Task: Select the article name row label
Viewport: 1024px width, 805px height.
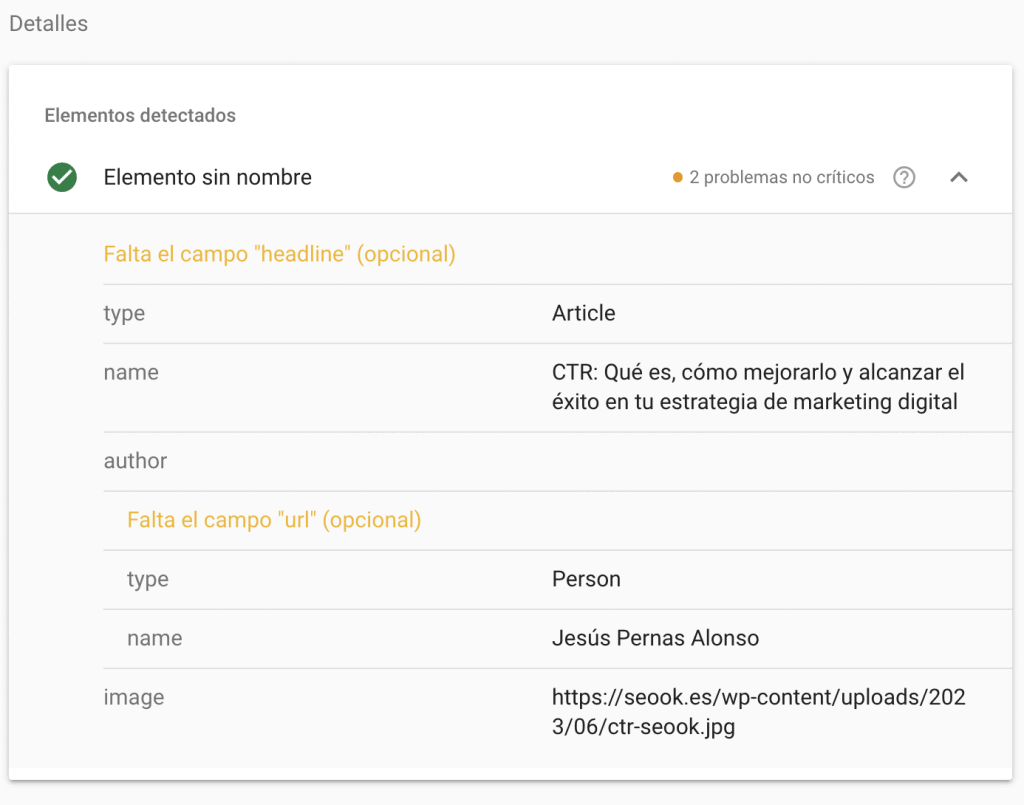Action: coord(131,373)
